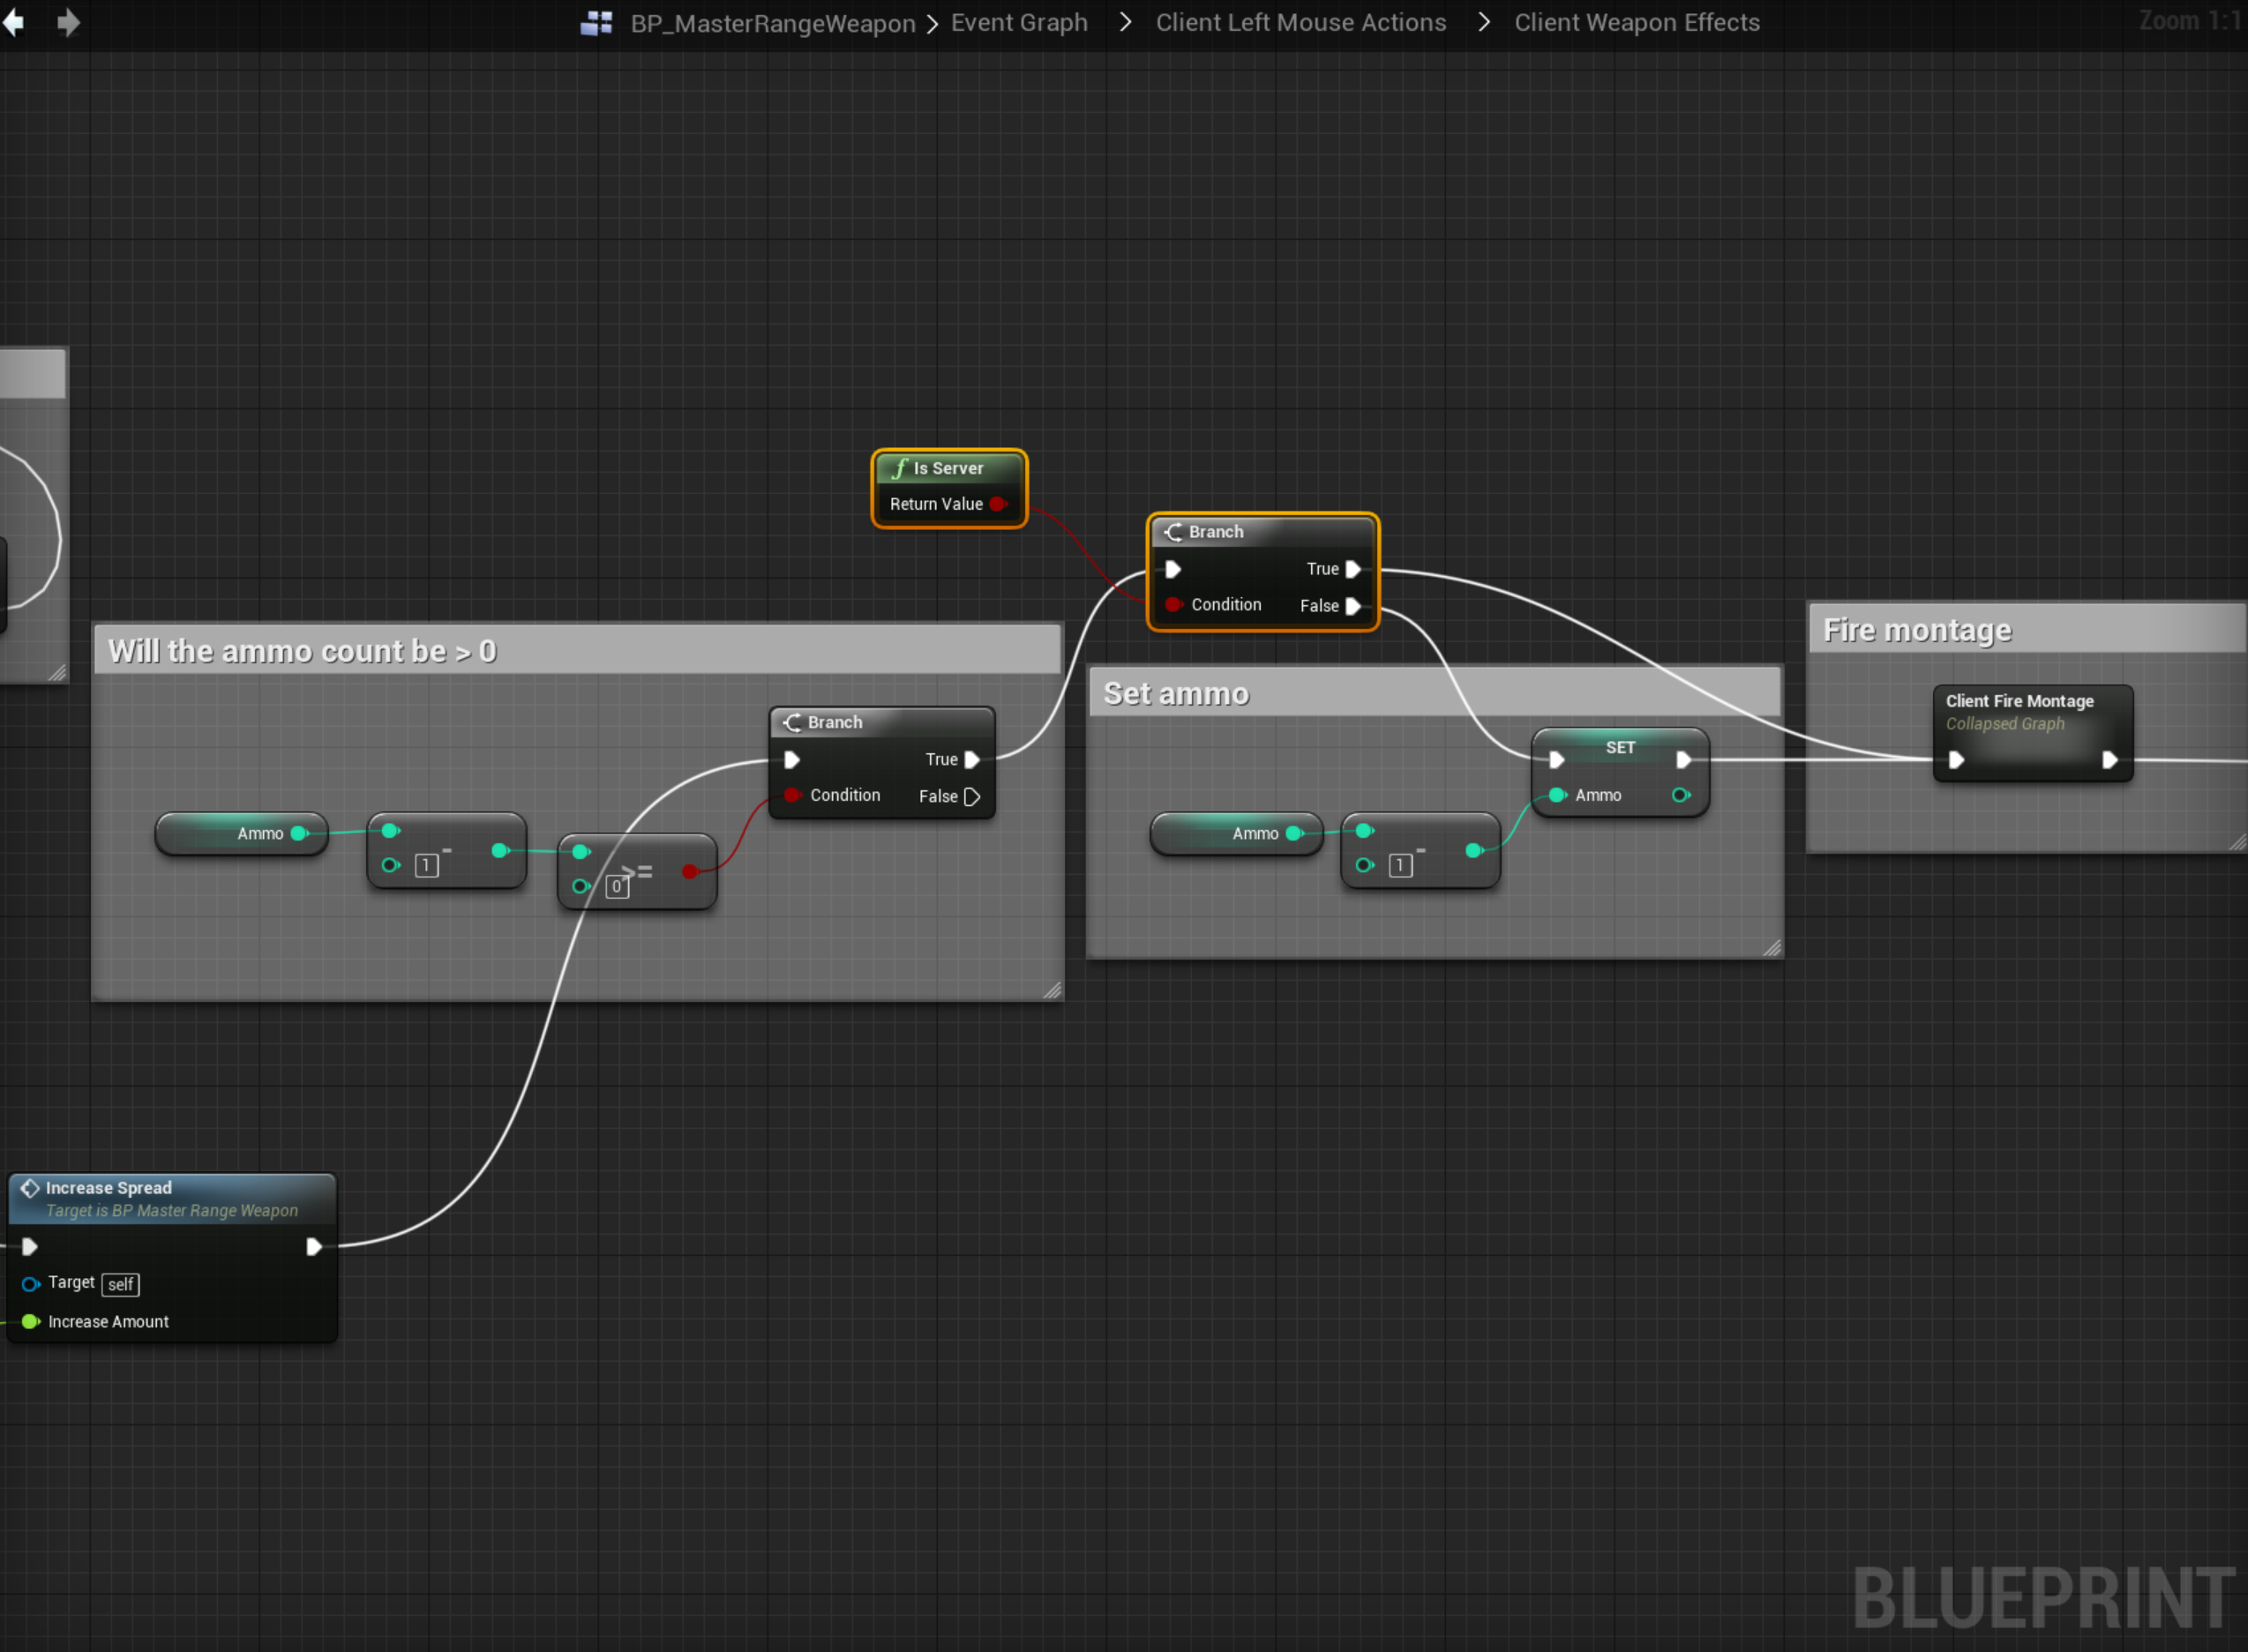The image size is (2248, 1652).
Task: Click the subtract value field in the Set ammo comment
Action: (x=1400, y=866)
